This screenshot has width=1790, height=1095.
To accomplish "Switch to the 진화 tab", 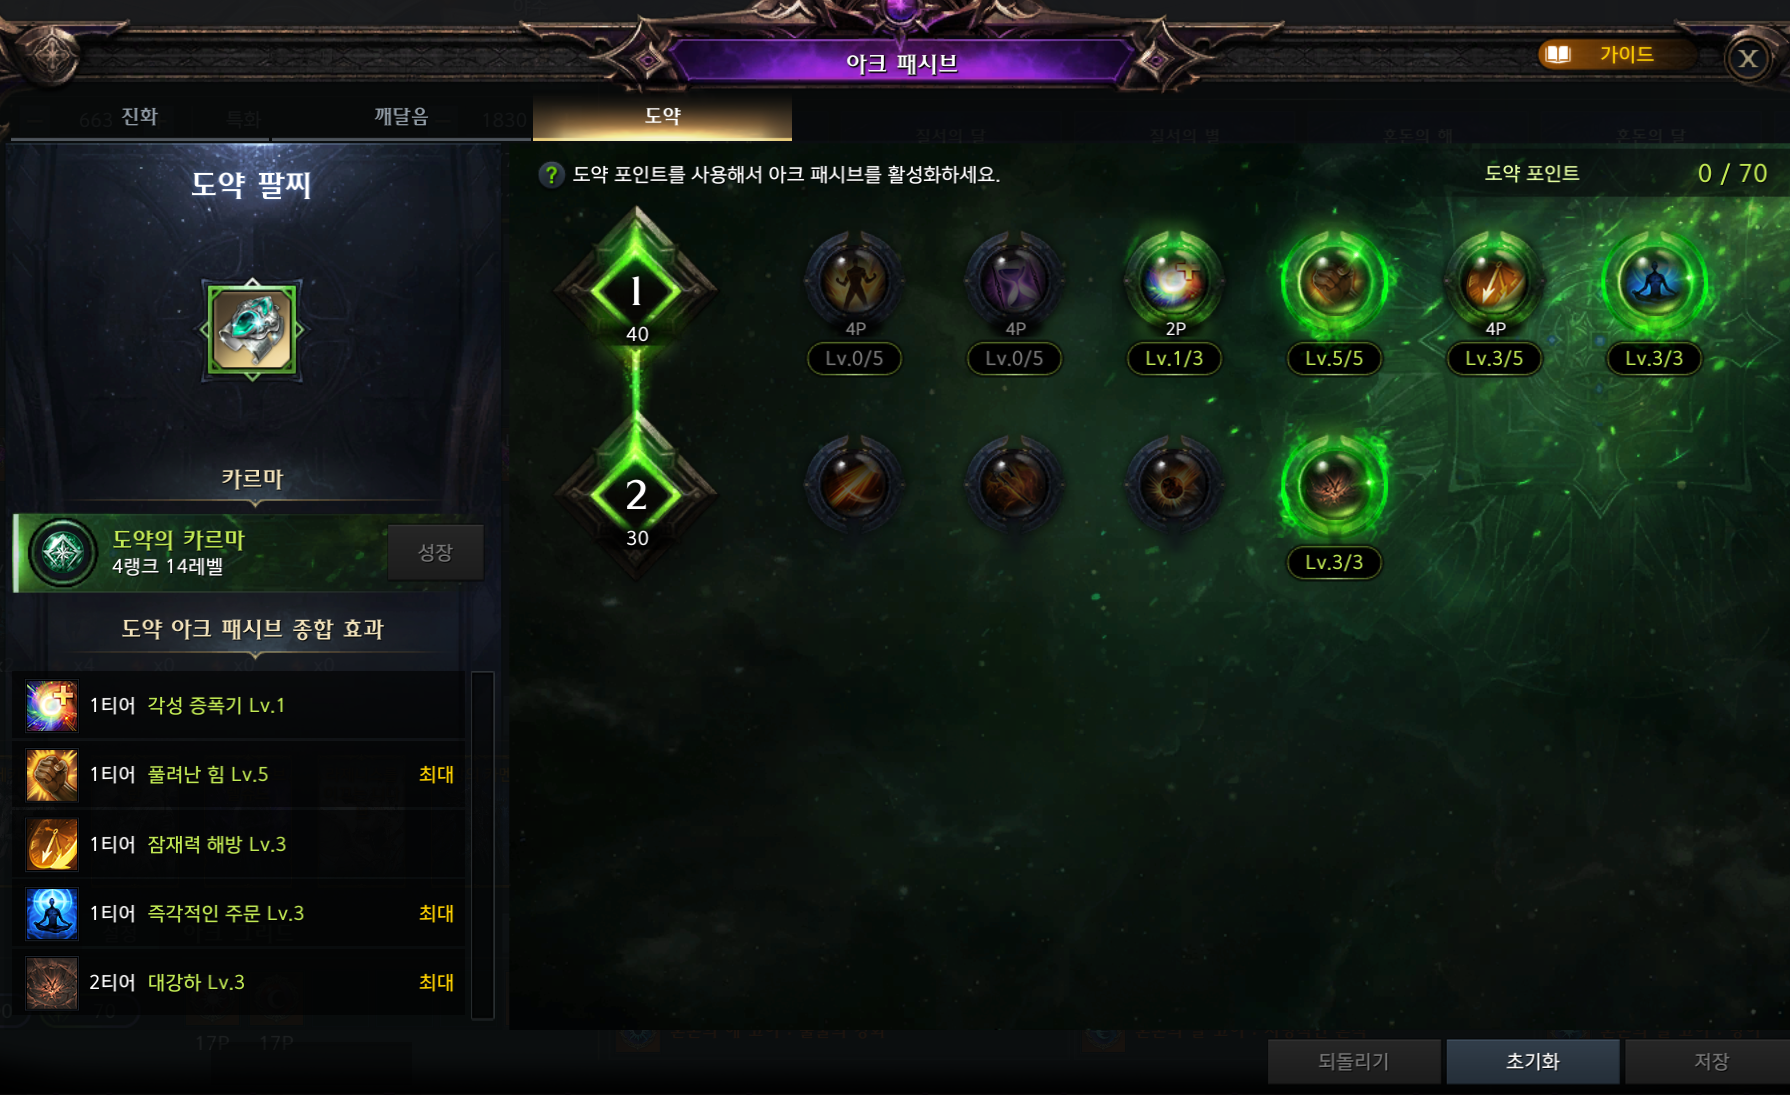I will pos(139,117).
